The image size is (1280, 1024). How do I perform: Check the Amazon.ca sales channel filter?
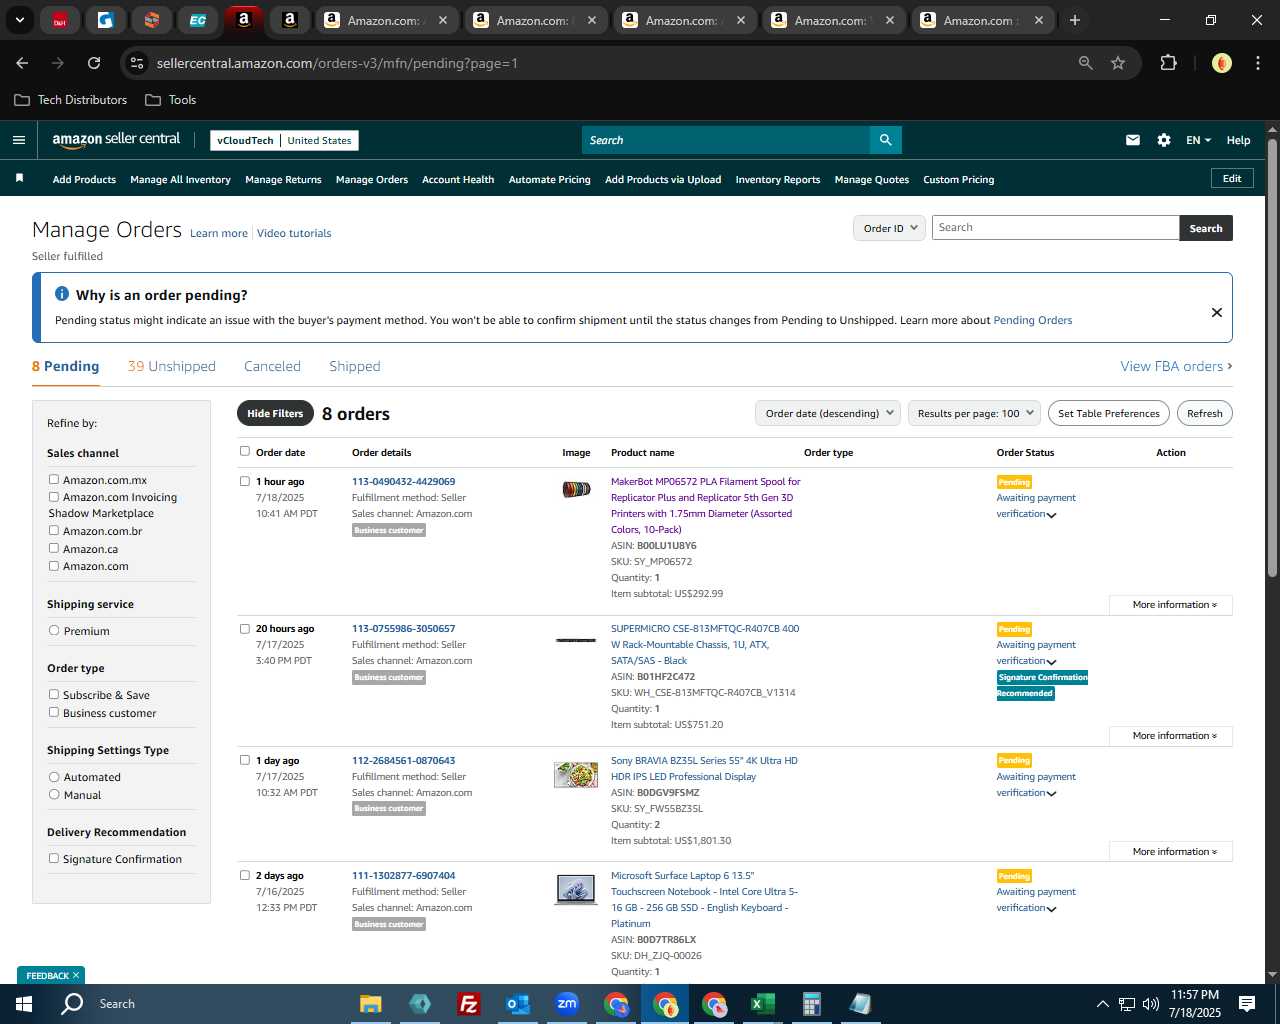pyautogui.click(x=54, y=548)
